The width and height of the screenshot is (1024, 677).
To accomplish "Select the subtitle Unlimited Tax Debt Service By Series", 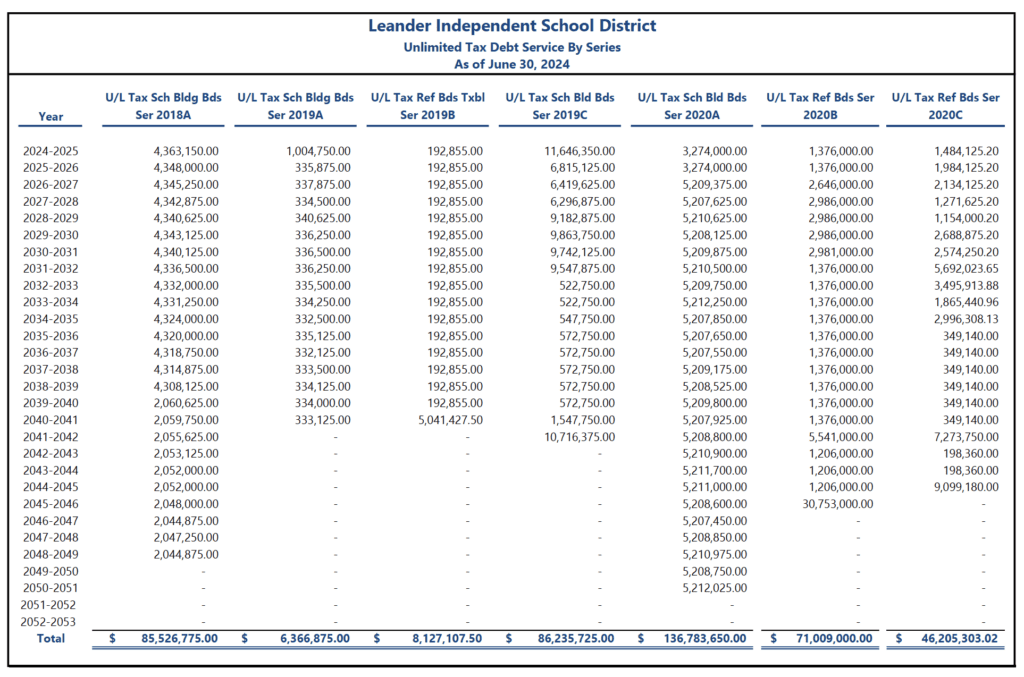I will 512,47.
